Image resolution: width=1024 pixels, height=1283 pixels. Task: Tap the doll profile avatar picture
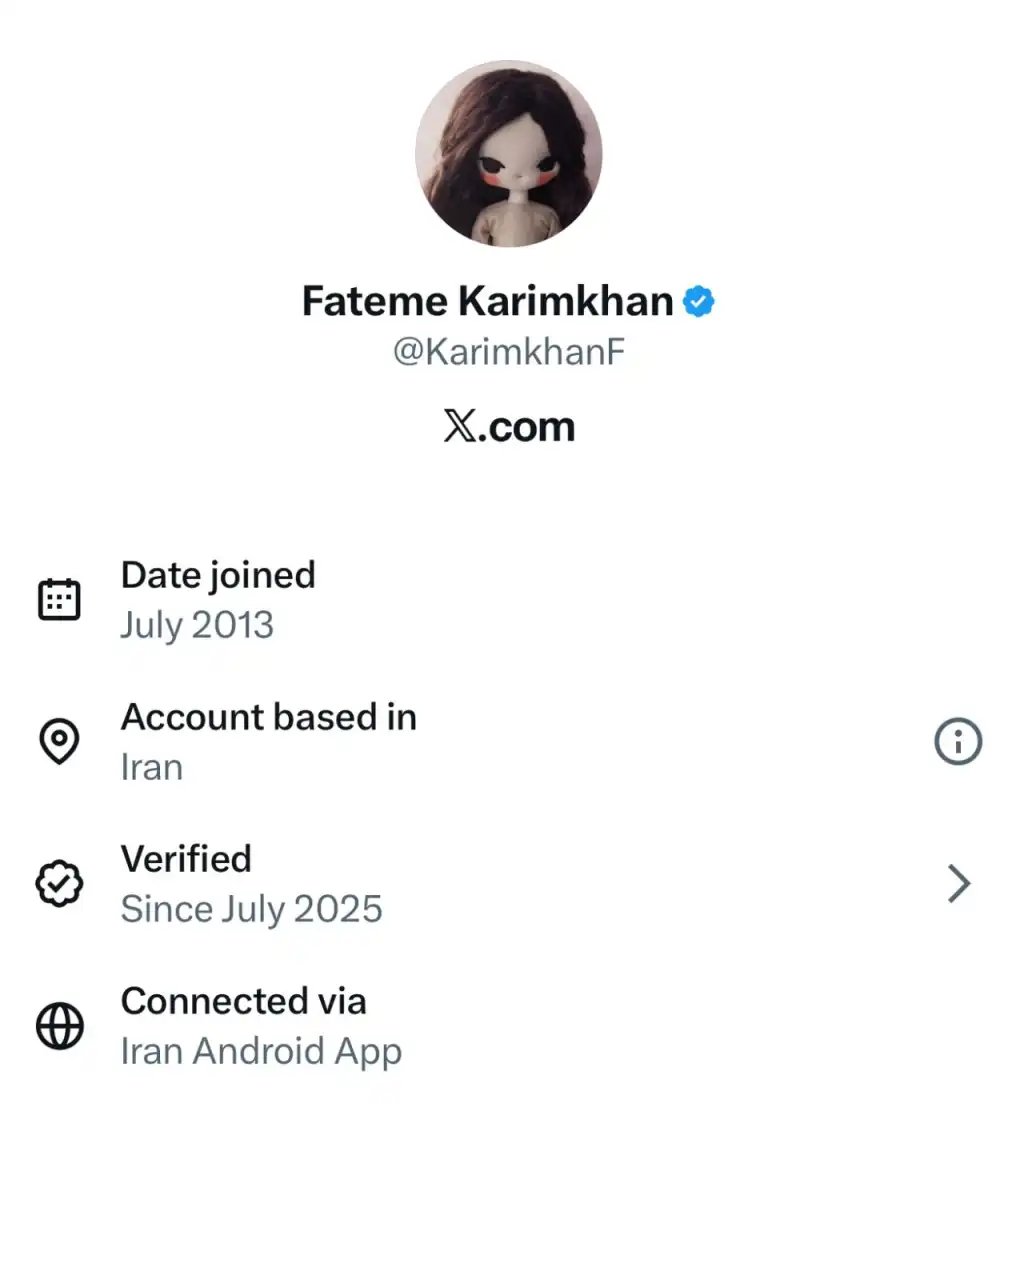pyautogui.click(x=508, y=153)
